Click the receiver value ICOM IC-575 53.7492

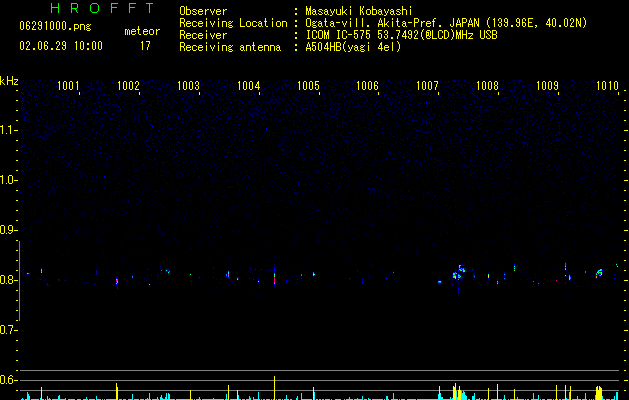point(401,35)
